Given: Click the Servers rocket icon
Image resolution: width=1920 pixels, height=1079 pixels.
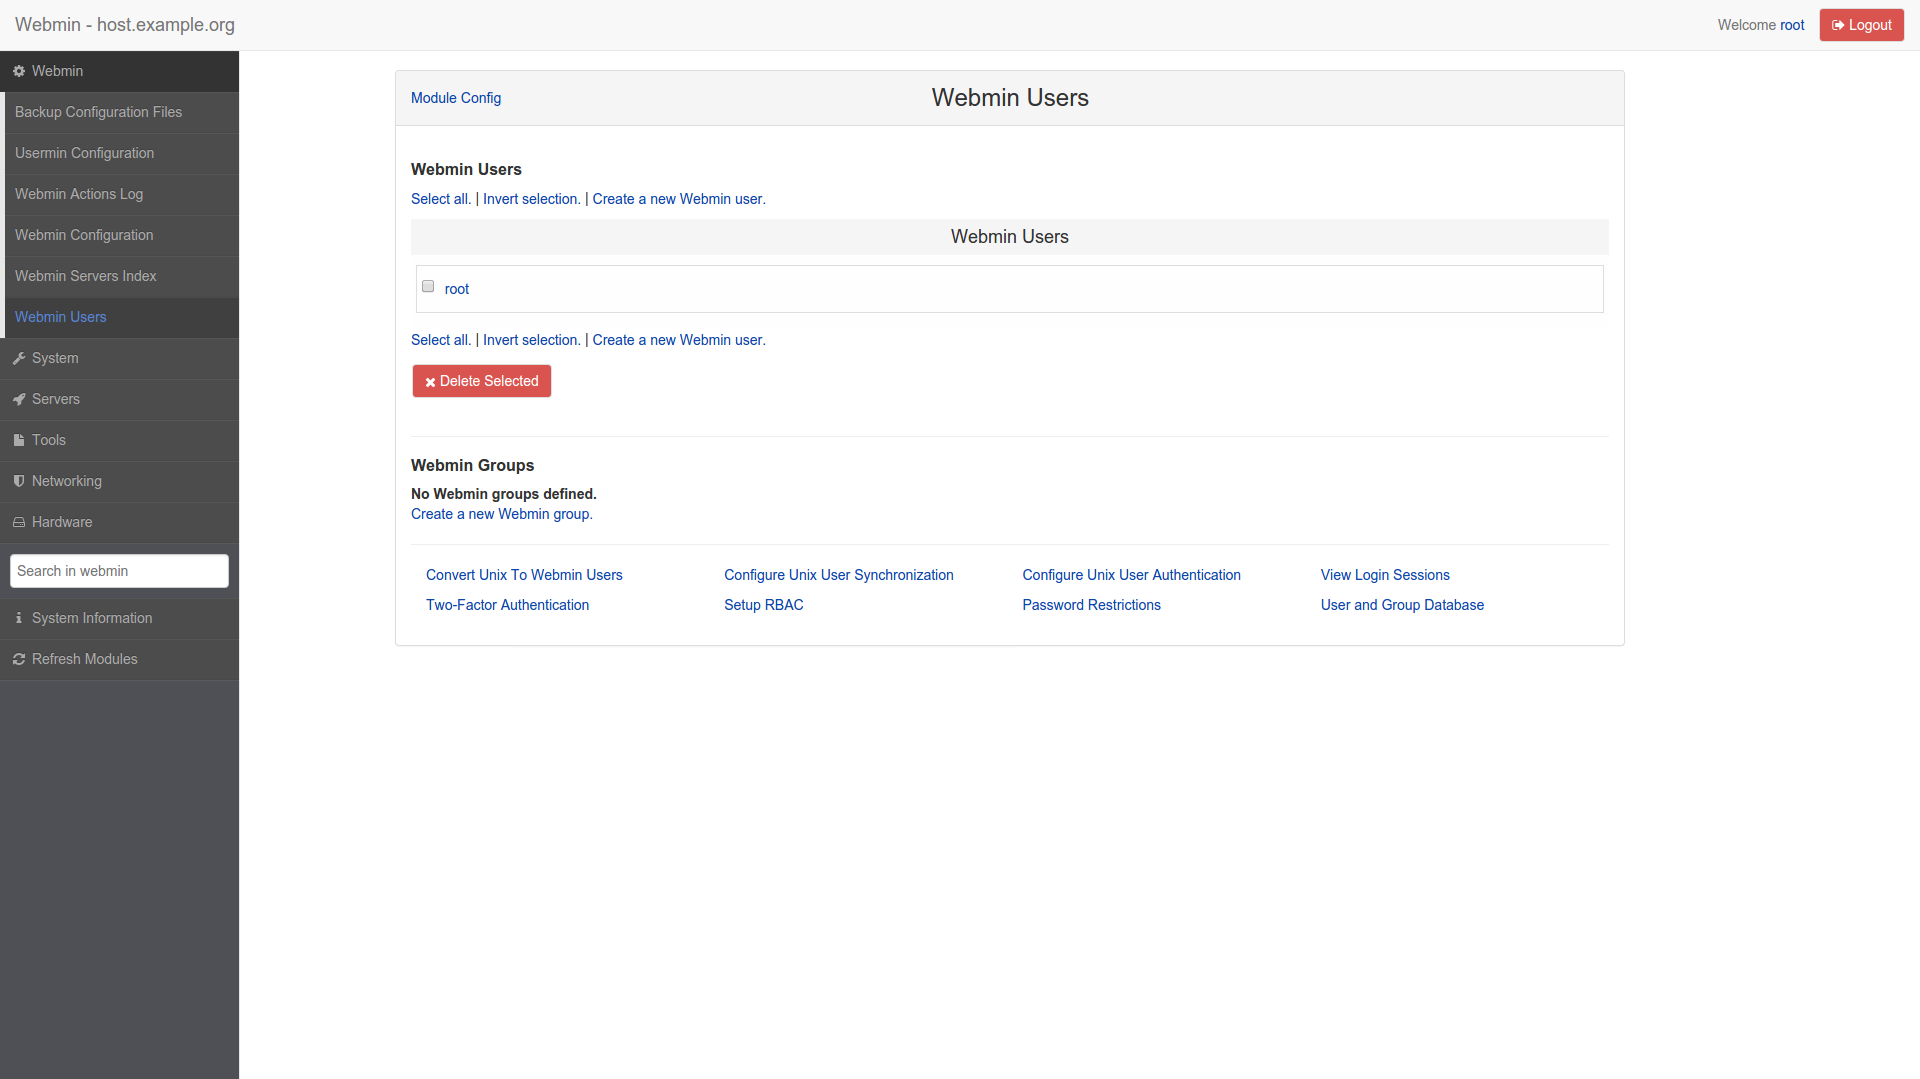Looking at the screenshot, I should pyautogui.click(x=19, y=399).
